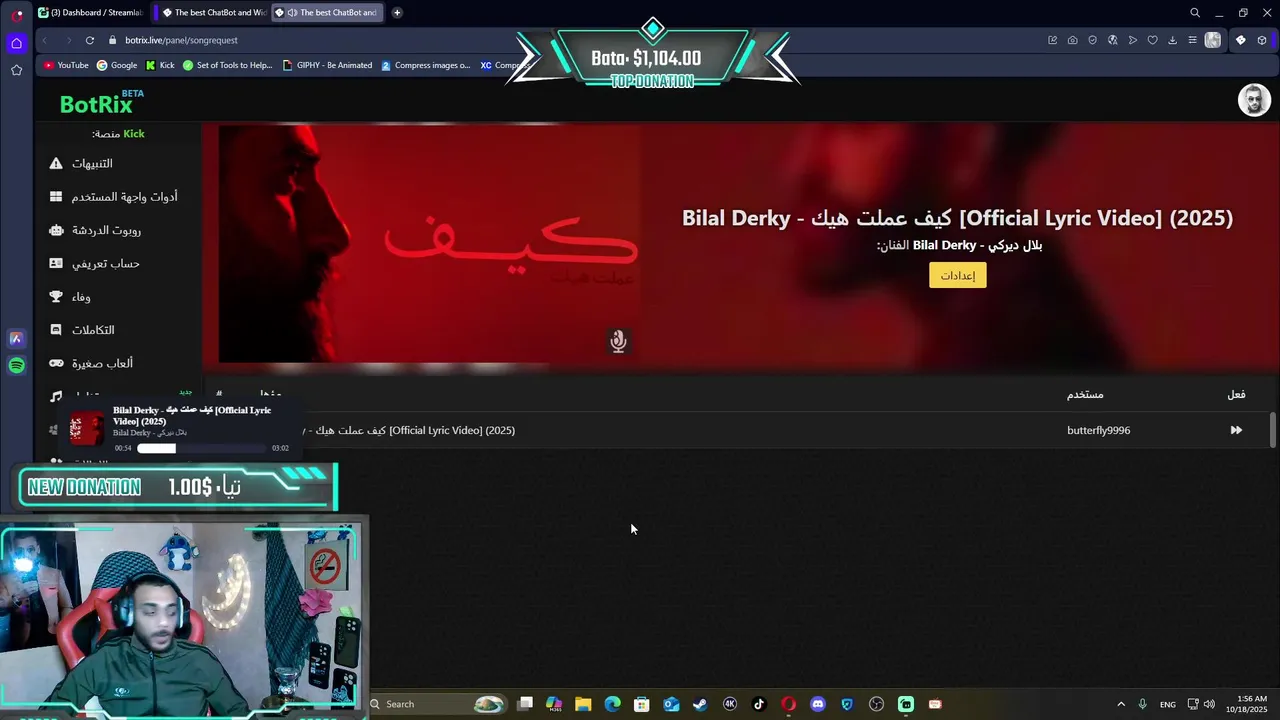
Task: Open the yellow إعدادات settings button
Action: pyautogui.click(x=957, y=275)
